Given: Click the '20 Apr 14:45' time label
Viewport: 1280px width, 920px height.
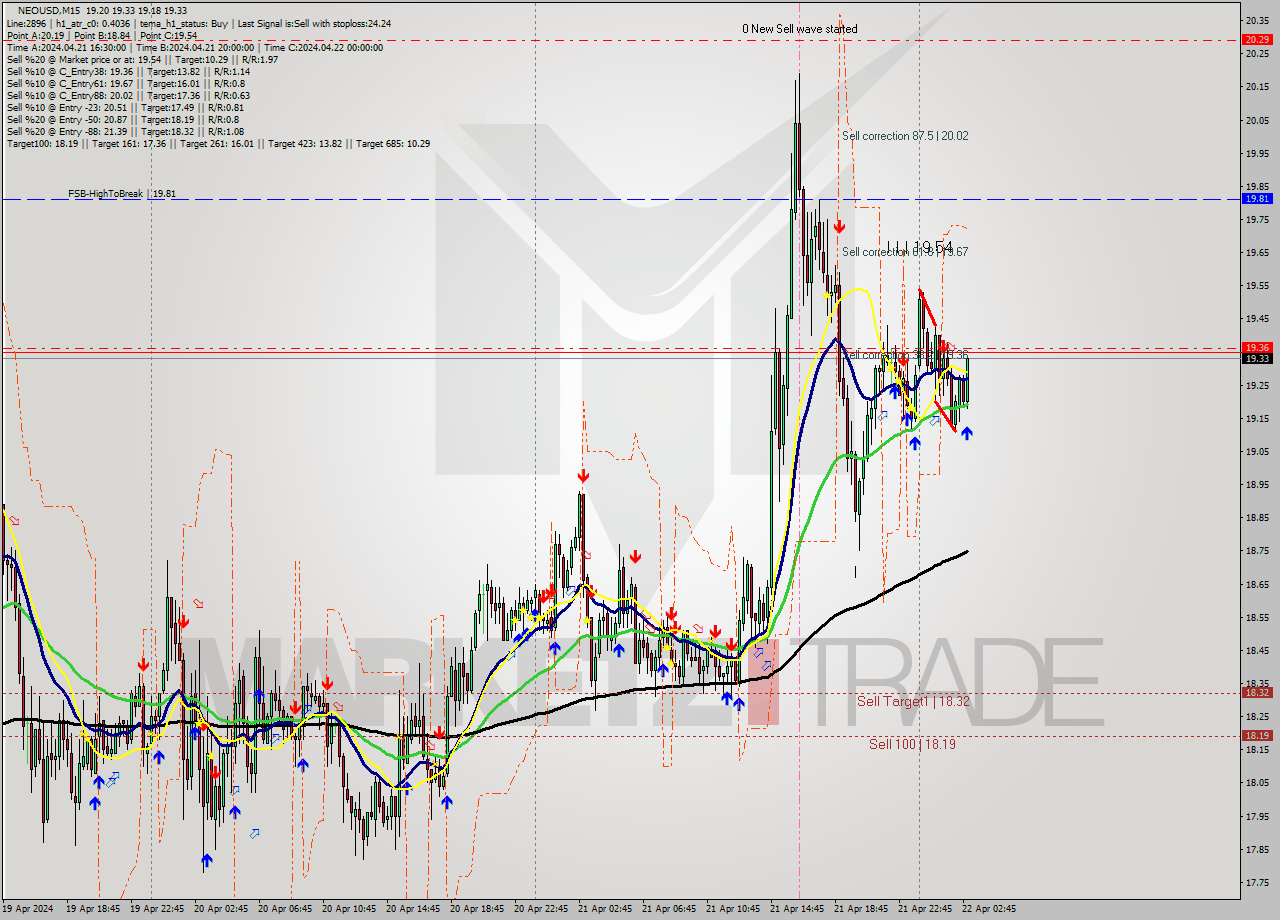Looking at the screenshot, I should 414,909.
